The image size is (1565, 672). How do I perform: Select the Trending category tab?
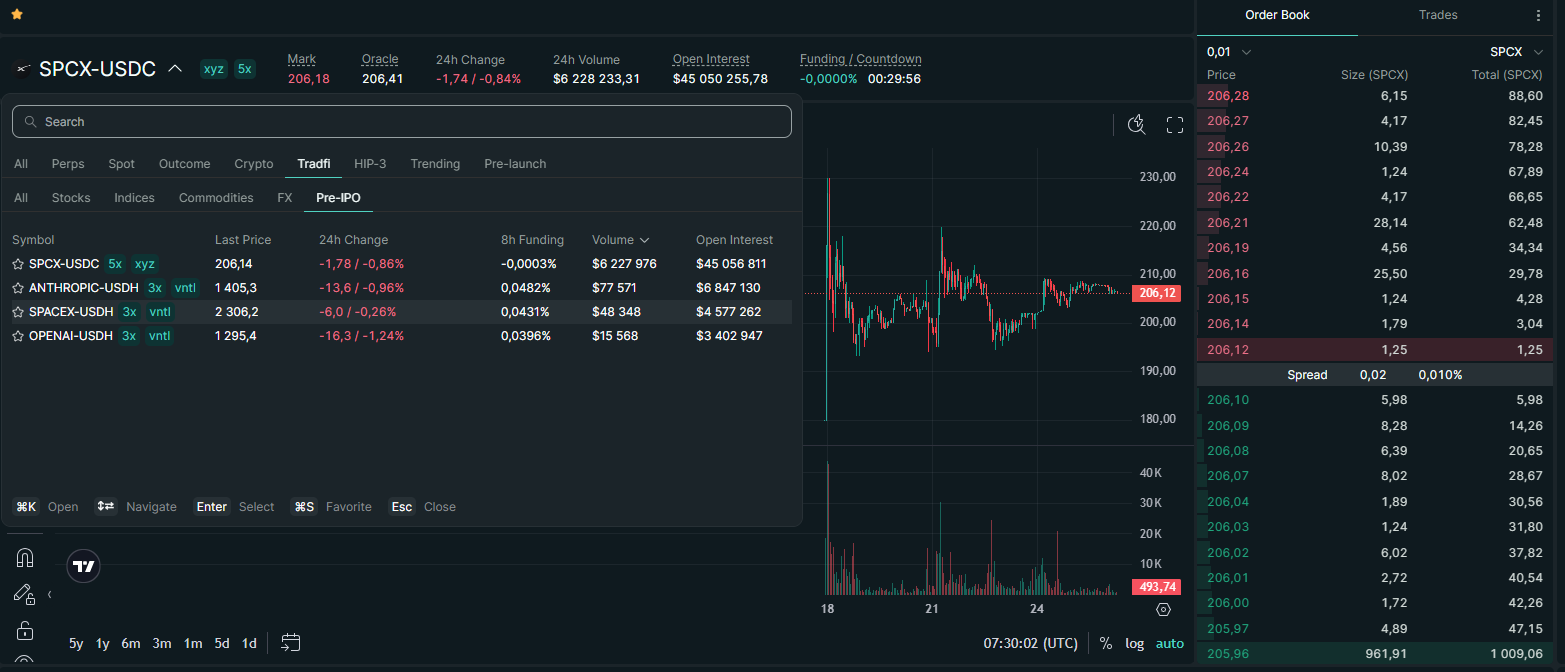point(435,164)
